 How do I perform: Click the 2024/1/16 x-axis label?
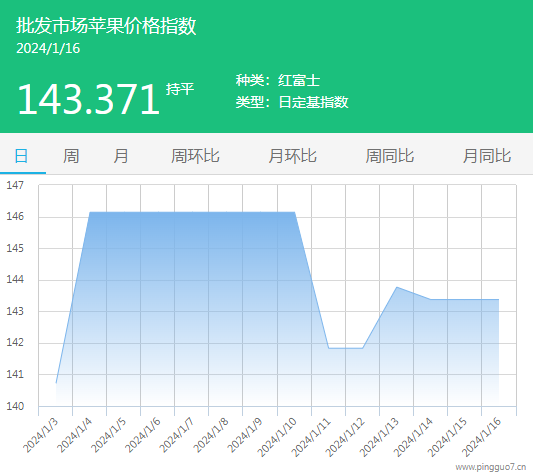[482, 438]
